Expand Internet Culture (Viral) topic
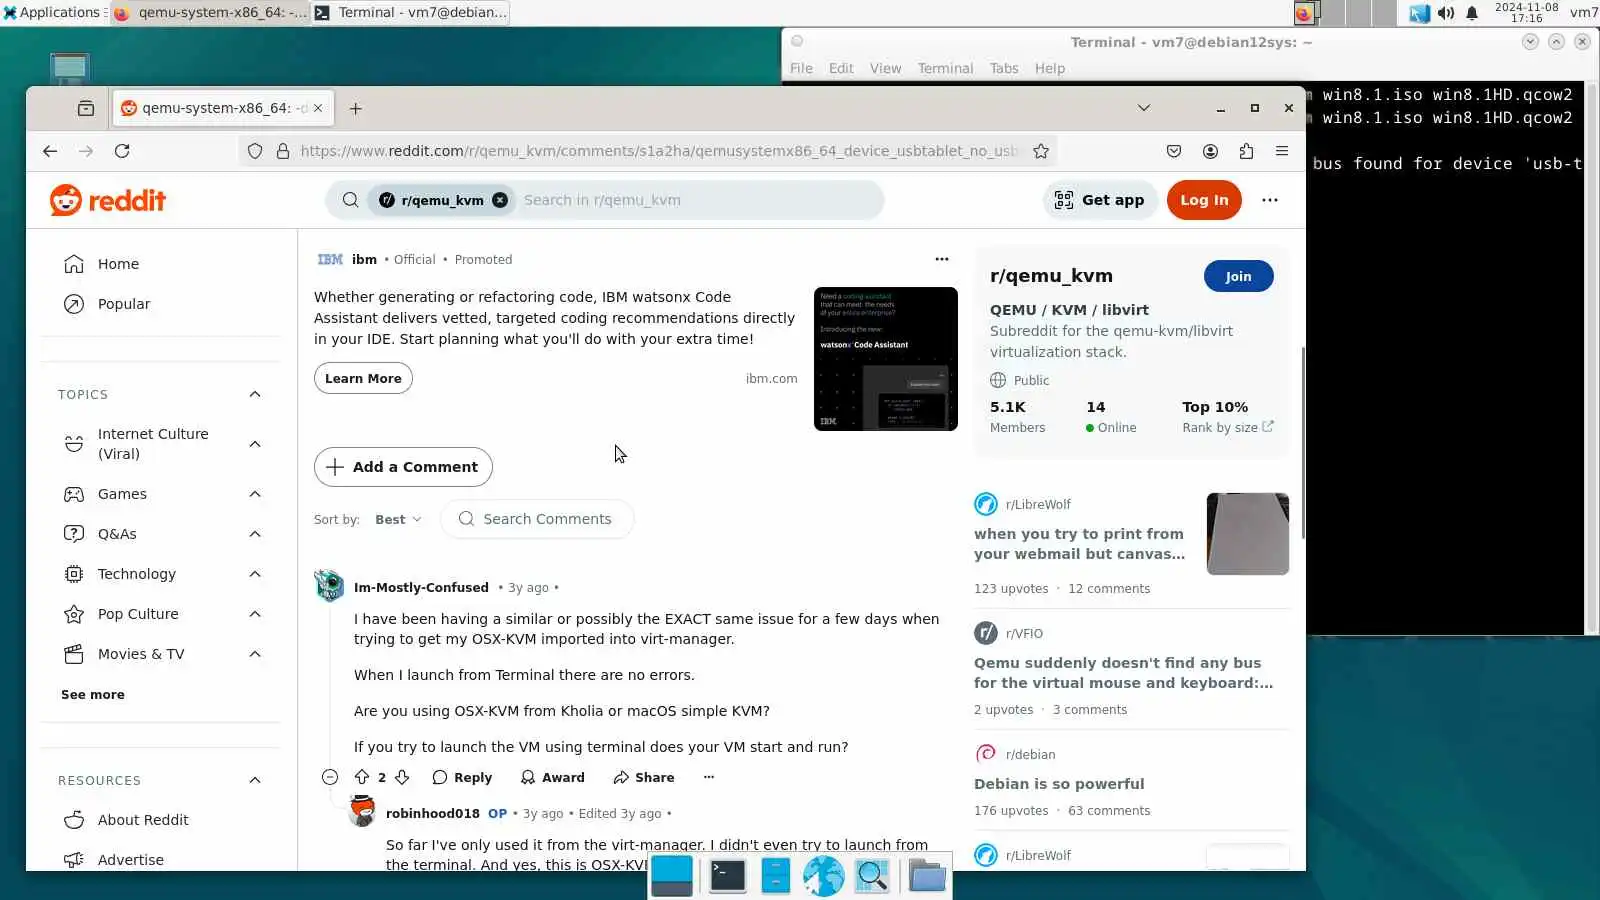Viewport: 1600px width, 900px height. pyautogui.click(x=255, y=444)
